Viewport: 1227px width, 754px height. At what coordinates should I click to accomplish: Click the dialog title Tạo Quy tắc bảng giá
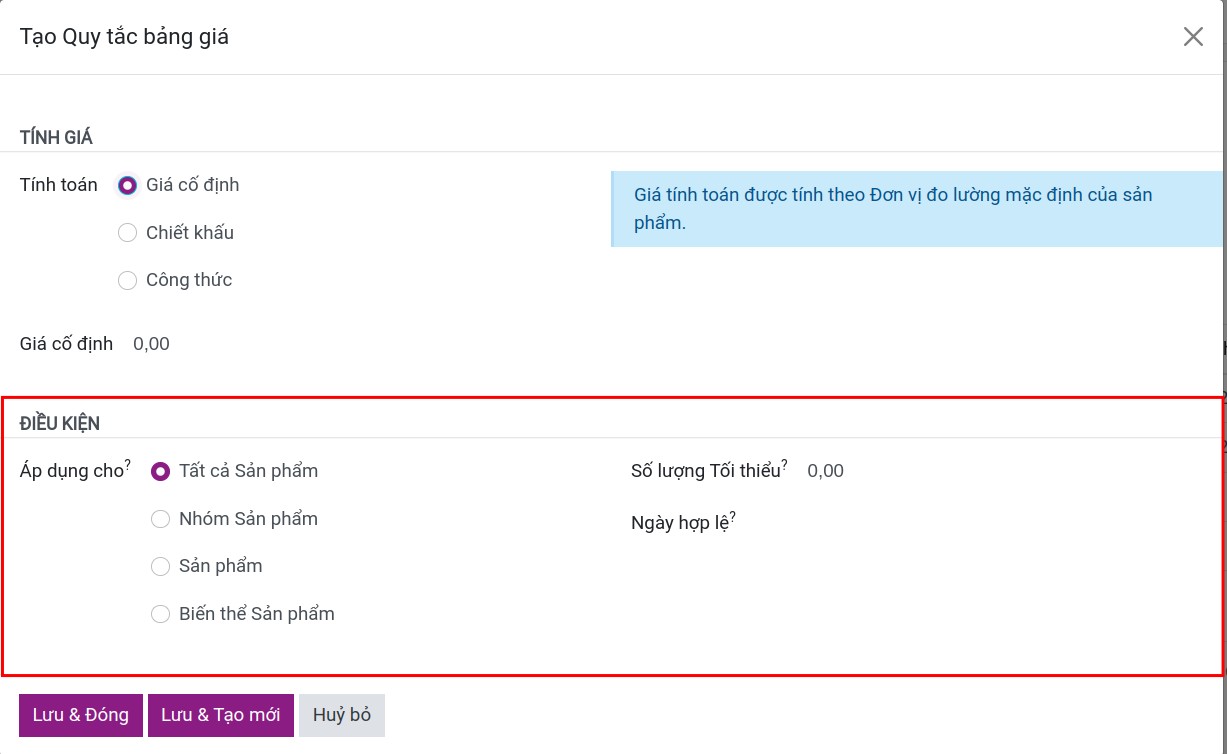[x=124, y=37]
